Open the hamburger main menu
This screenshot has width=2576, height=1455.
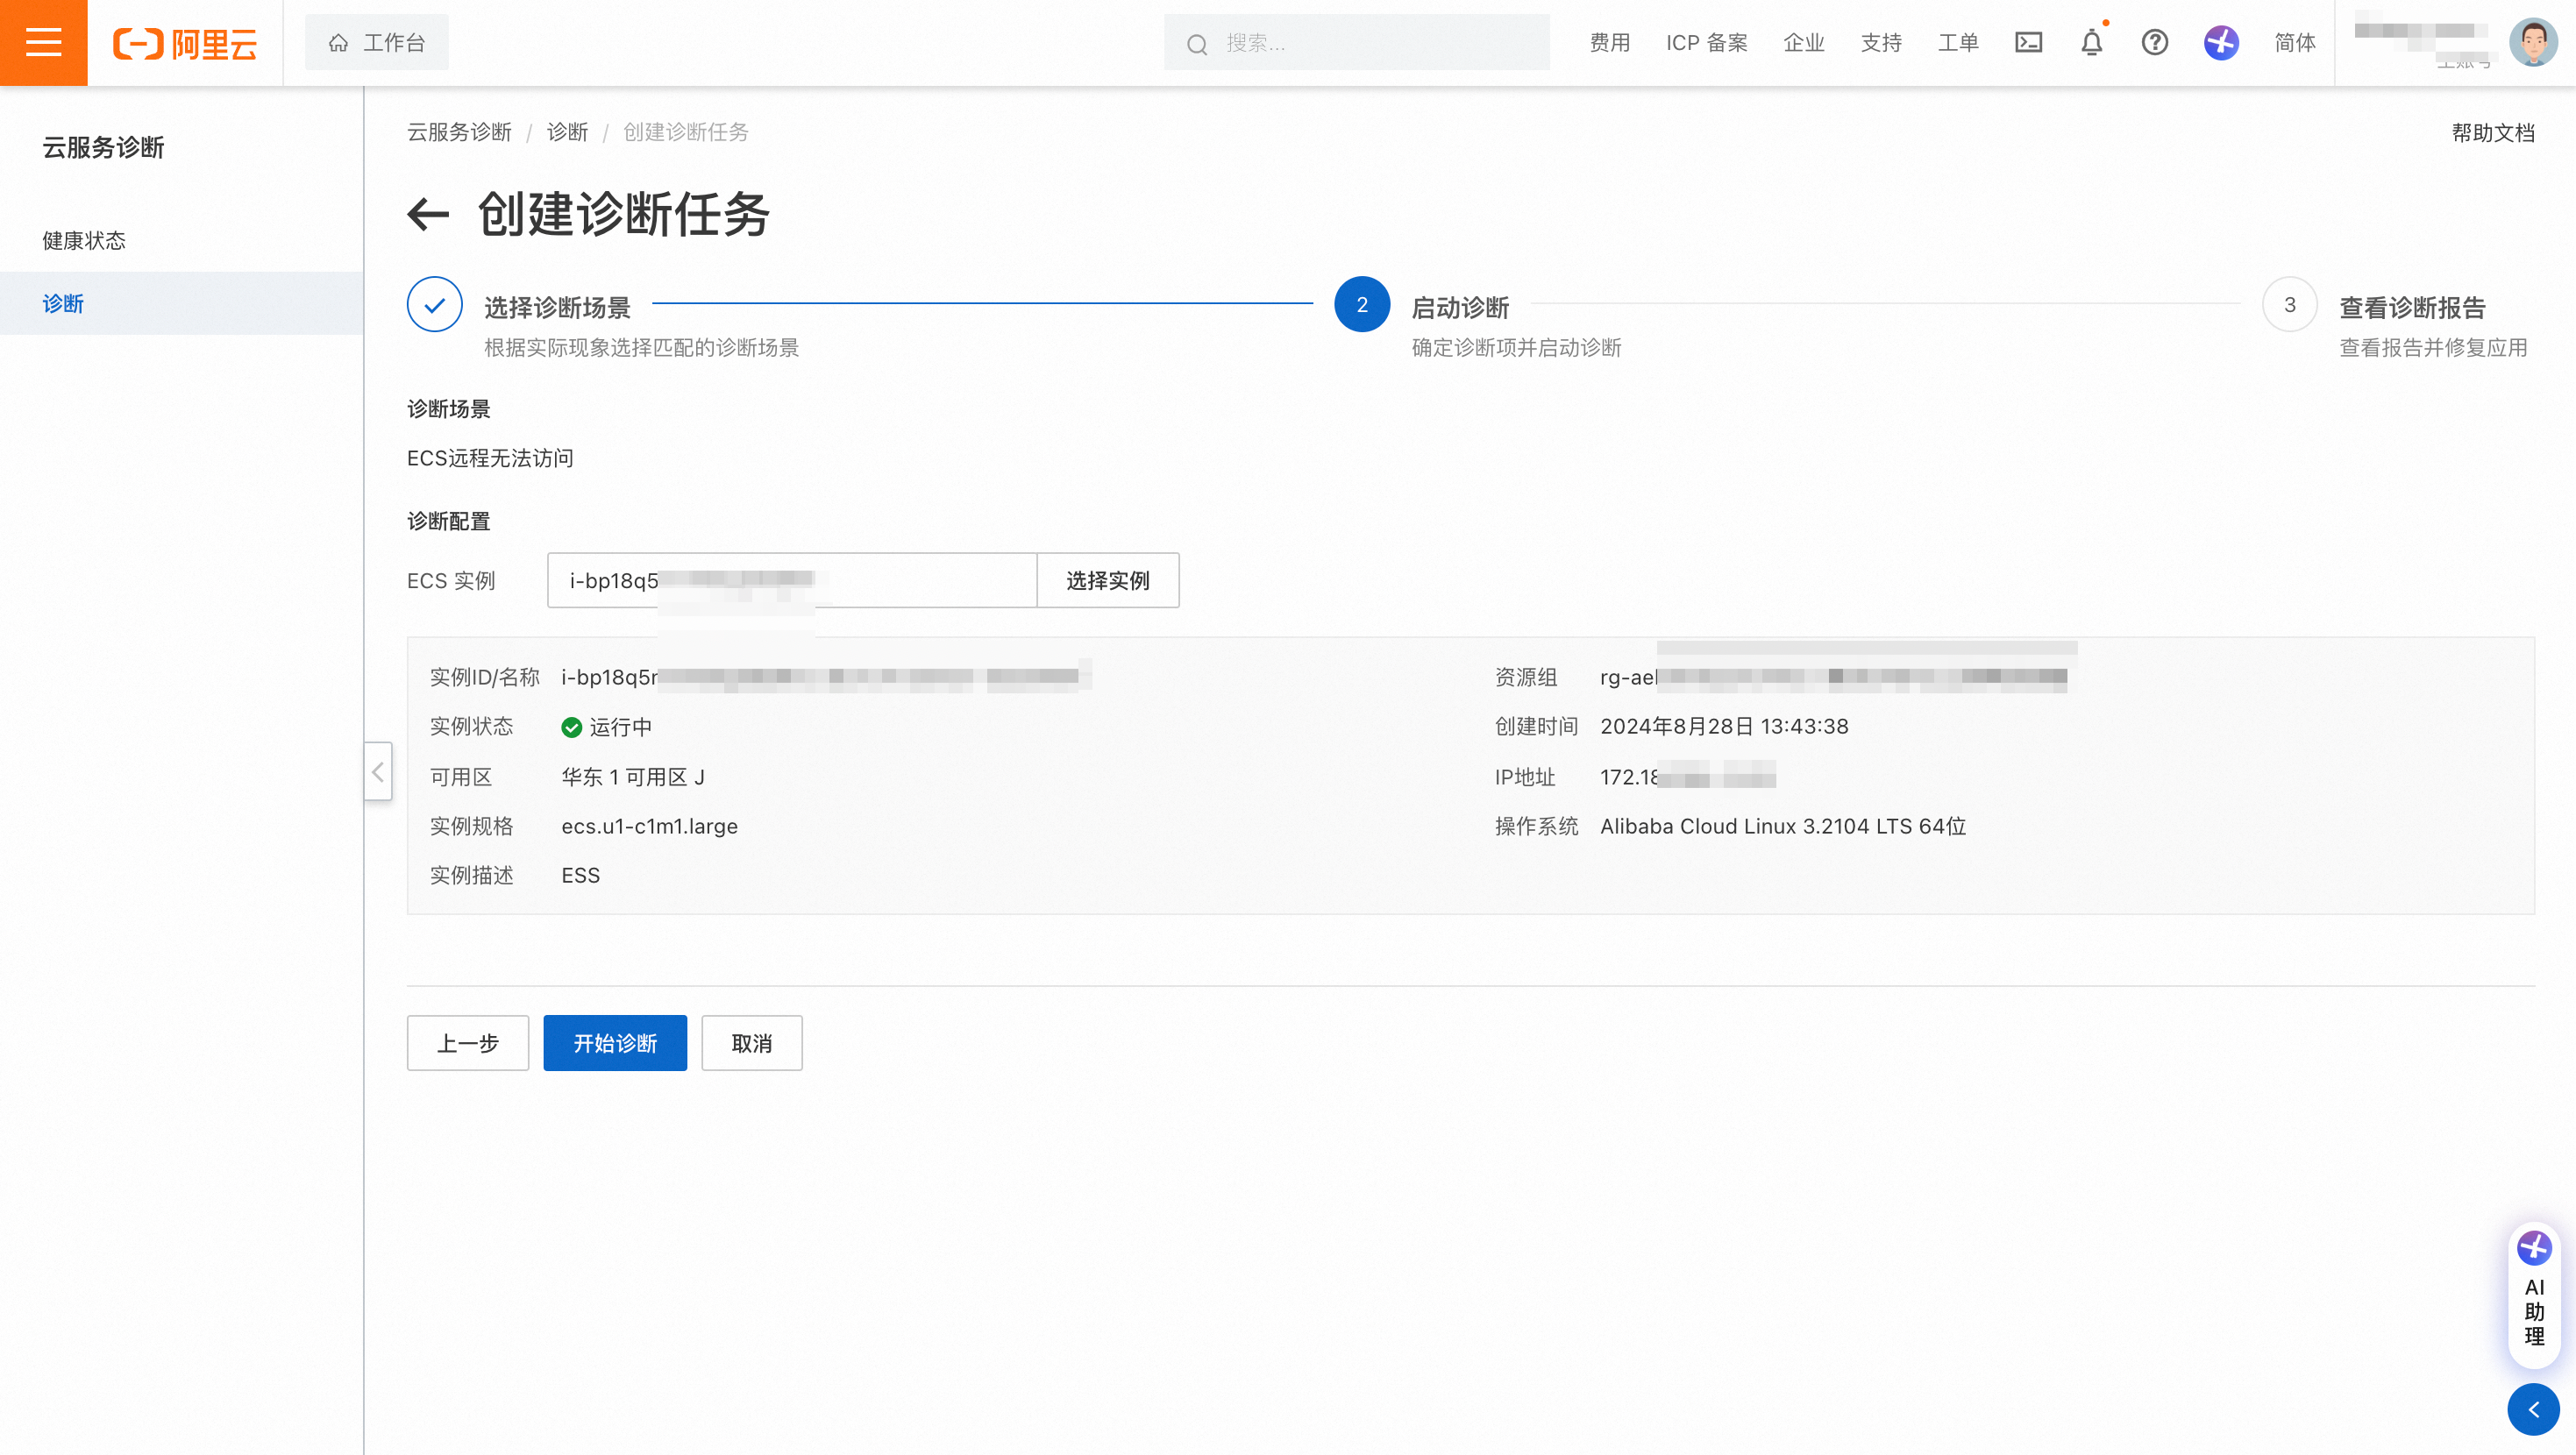43,43
